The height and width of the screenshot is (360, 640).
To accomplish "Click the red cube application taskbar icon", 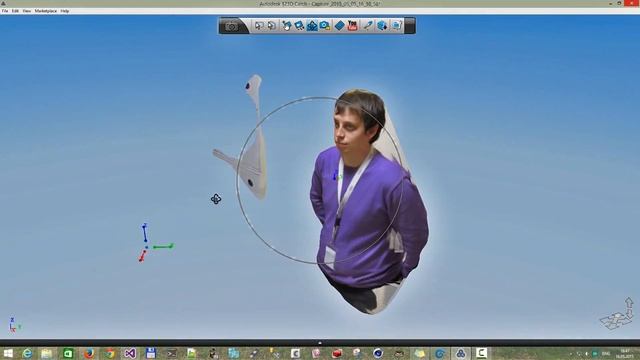I will pos(337,353).
